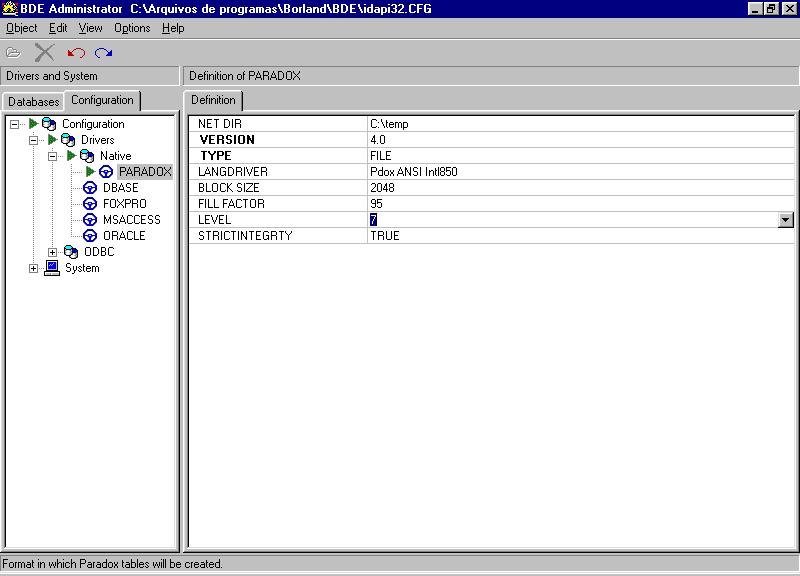The image size is (800, 576).
Task: Click the ORACLE driver icon
Action: 90,236
